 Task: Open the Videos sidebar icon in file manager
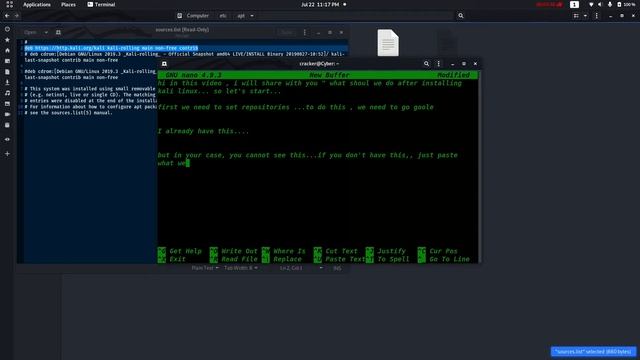[7, 114]
